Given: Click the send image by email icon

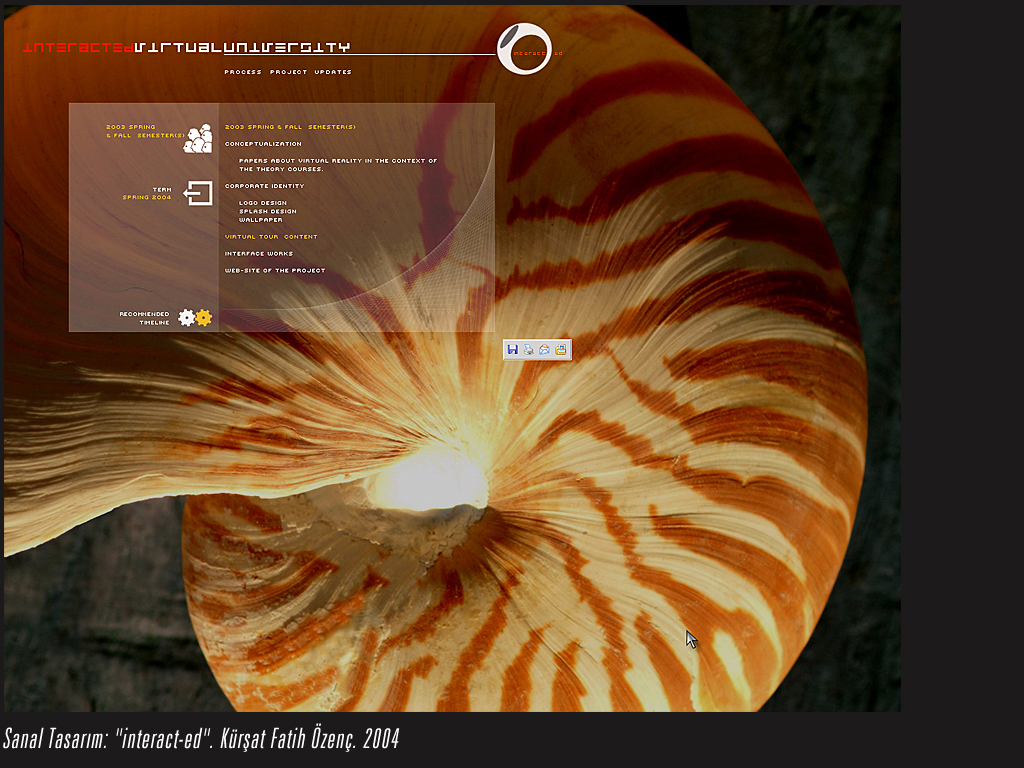Looking at the screenshot, I should coord(544,350).
